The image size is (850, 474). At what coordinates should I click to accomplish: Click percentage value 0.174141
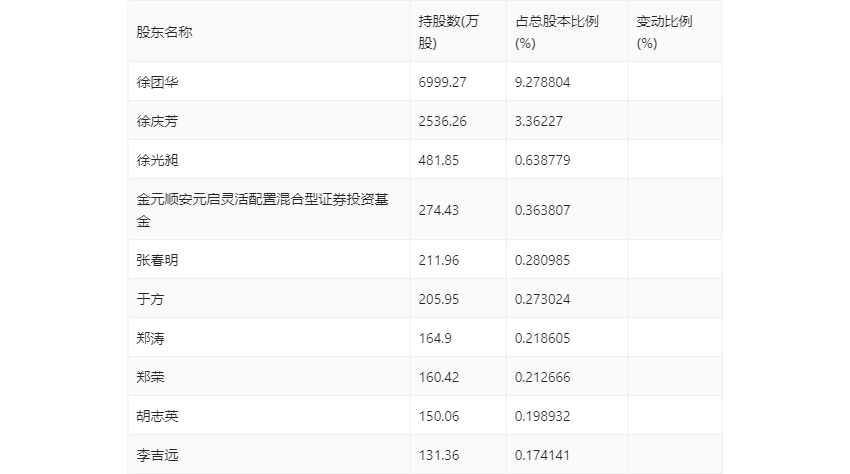click(543, 455)
